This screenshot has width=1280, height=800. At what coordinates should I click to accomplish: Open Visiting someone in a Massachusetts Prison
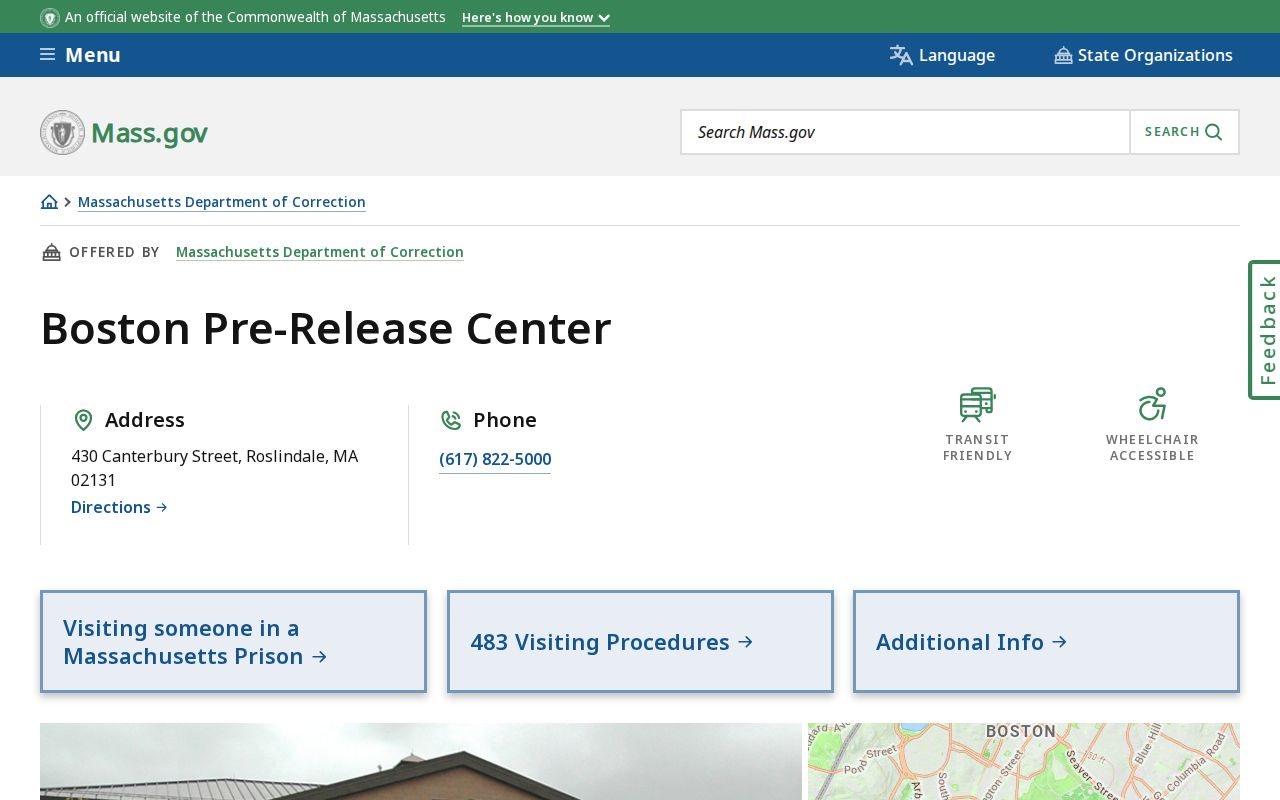233,642
